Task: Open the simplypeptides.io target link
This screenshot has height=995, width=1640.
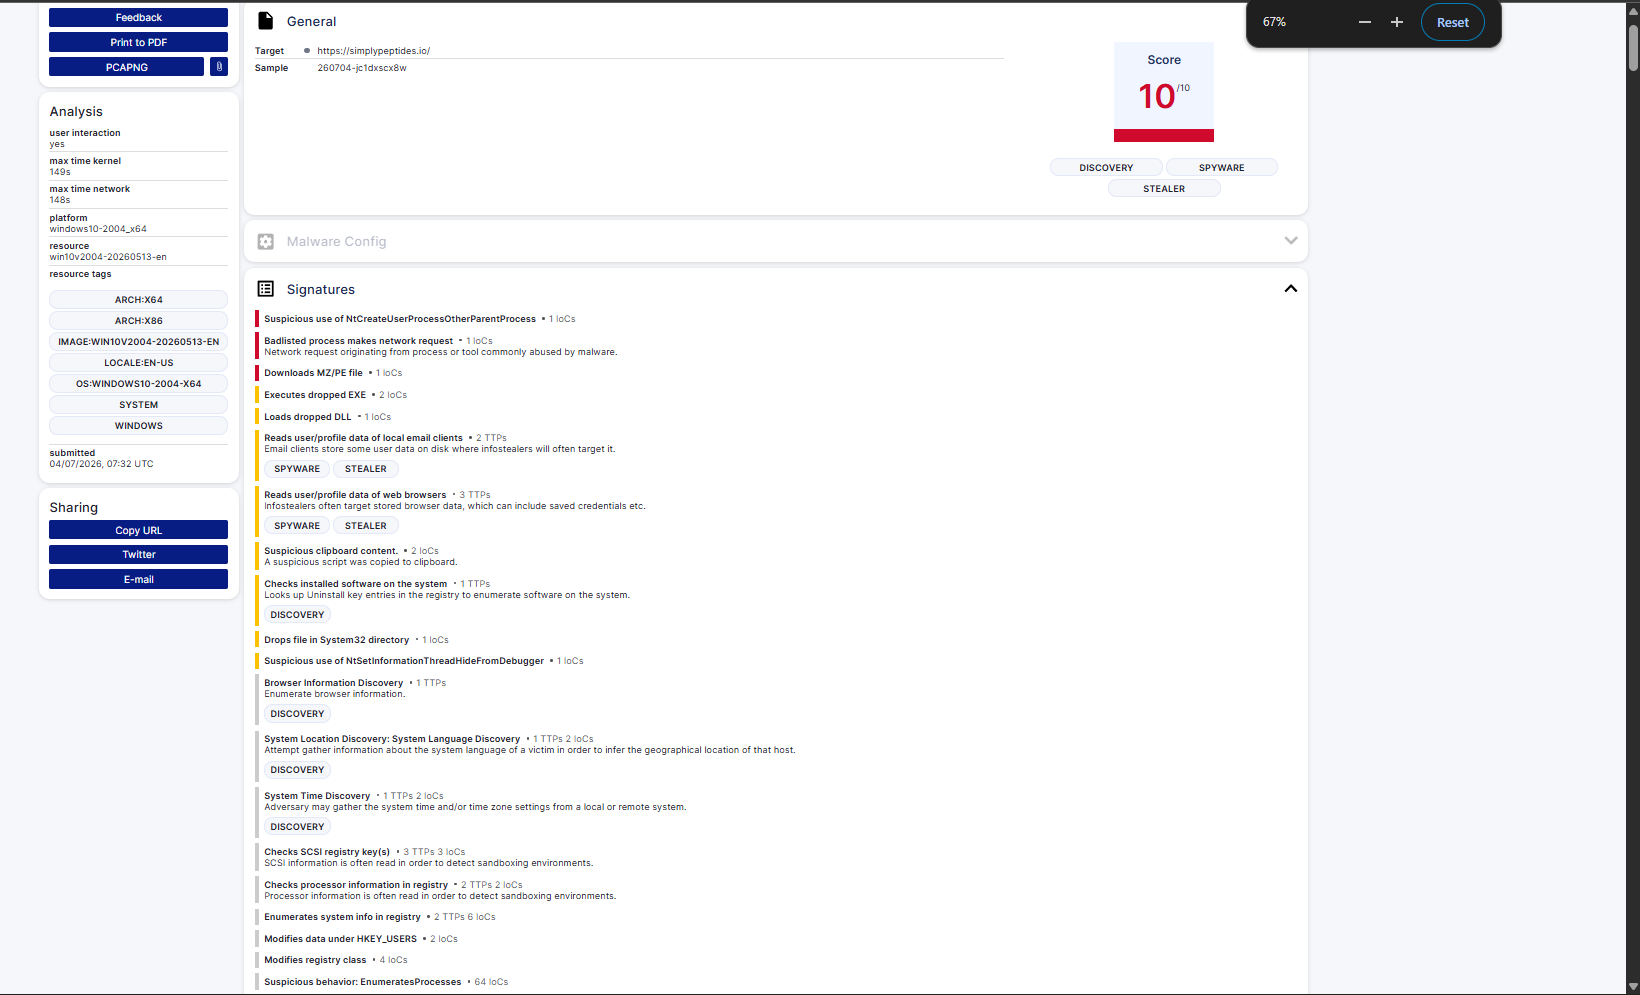Action: tap(373, 50)
